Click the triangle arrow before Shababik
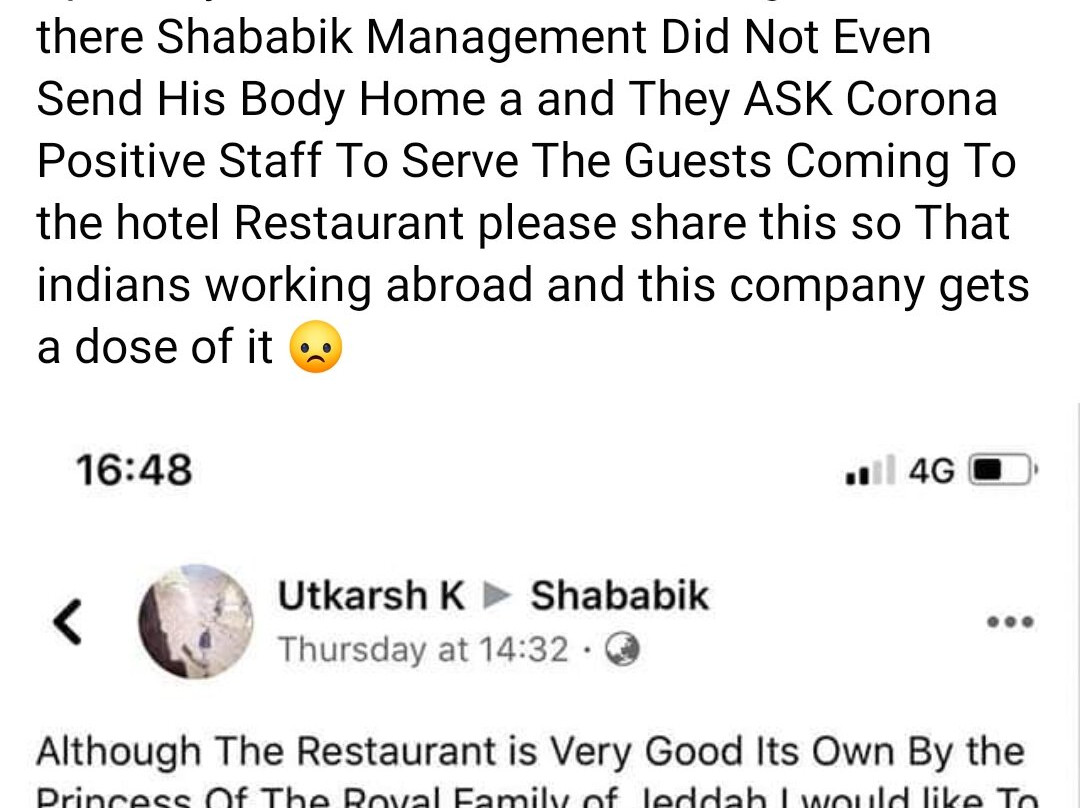Viewport: 1080px width, 808px height. coord(497,596)
